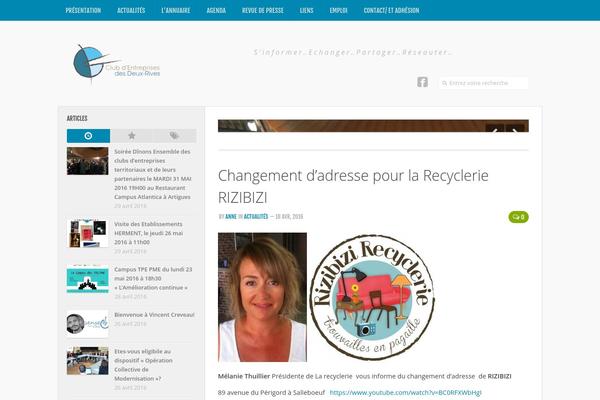Open the green comments count bubble
Viewport: 600px width, 400px height.
[518, 217]
